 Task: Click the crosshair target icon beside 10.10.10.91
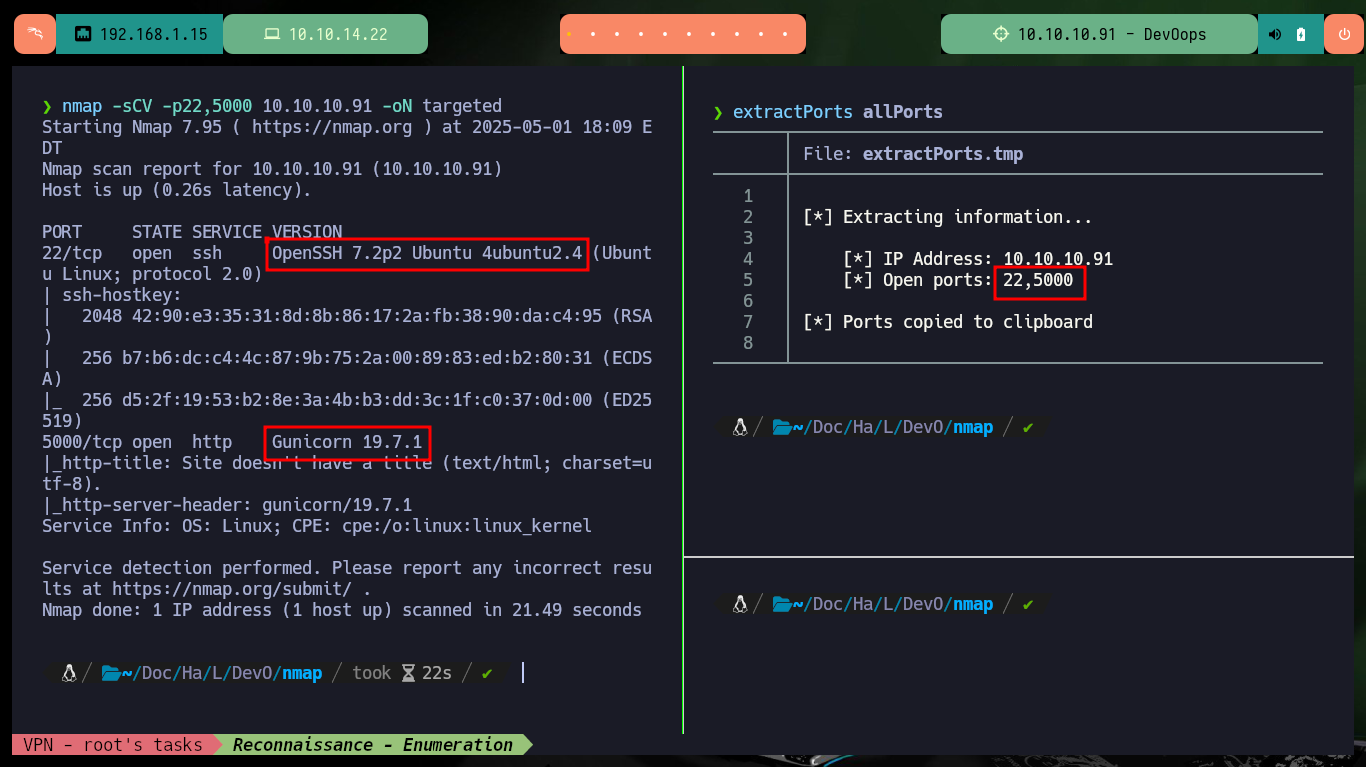(x=1000, y=34)
